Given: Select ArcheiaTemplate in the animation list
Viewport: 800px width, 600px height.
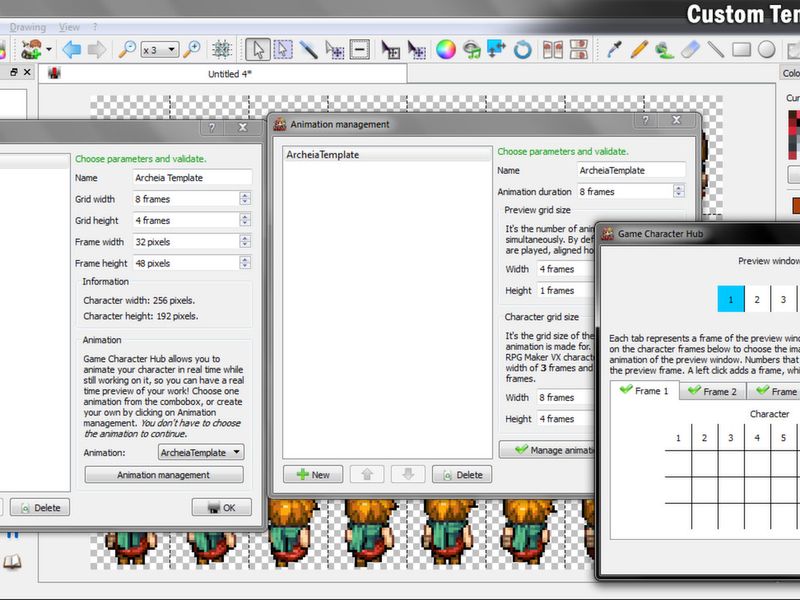Looking at the screenshot, I should [x=387, y=155].
